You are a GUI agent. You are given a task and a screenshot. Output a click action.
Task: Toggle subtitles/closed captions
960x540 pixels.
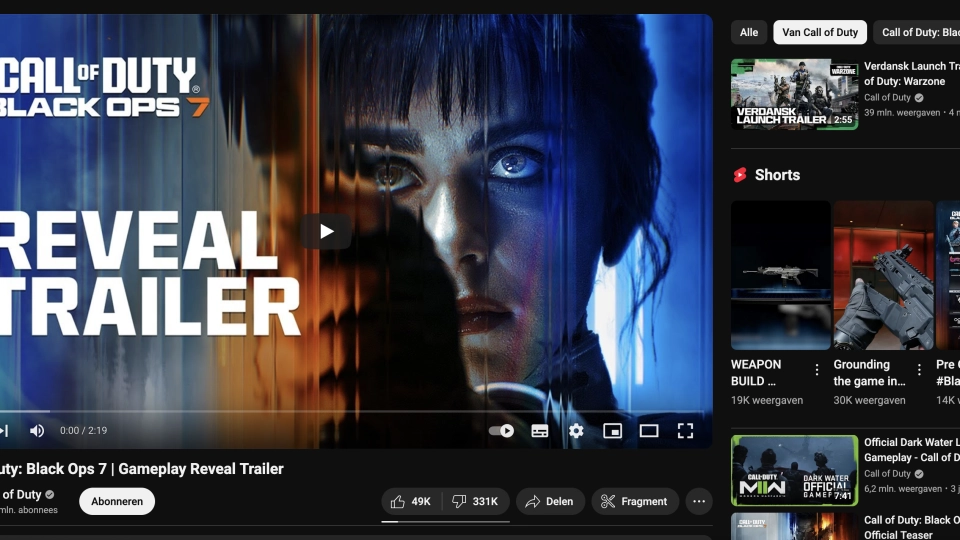click(x=539, y=431)
